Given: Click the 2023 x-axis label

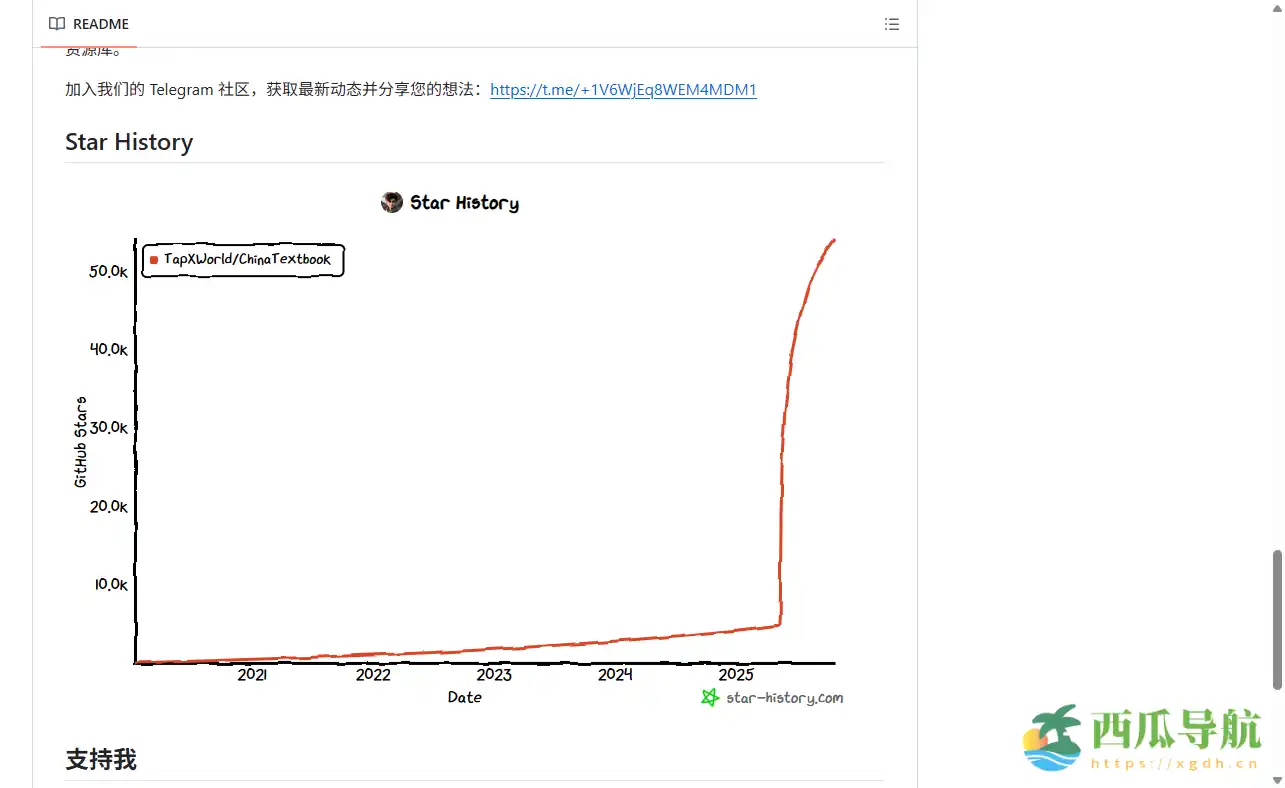Looking at the screenshot, I should click(x=494, y=675).
